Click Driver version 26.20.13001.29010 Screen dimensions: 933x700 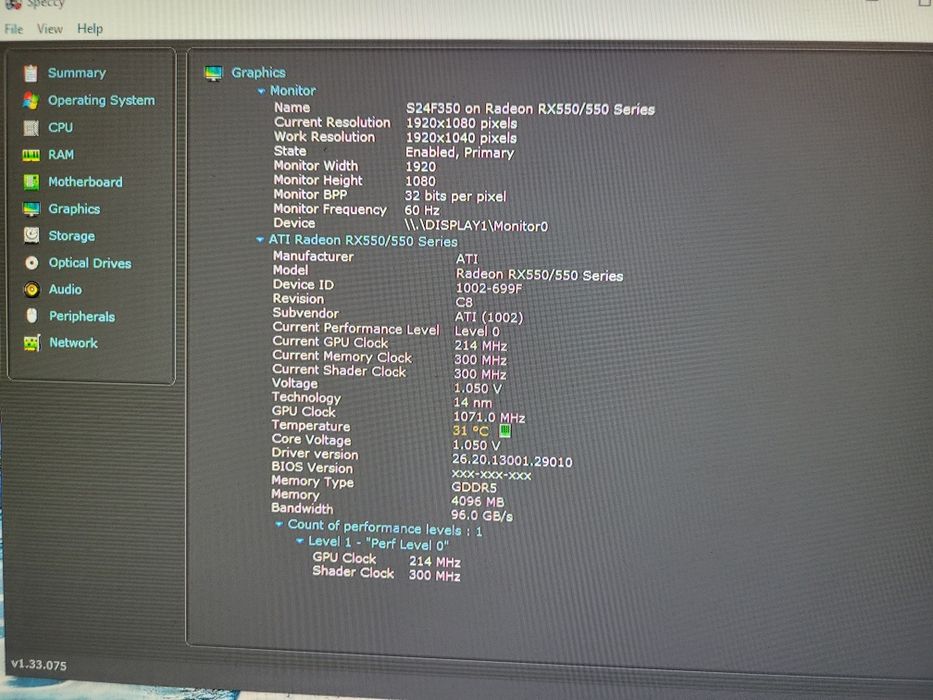point(512,461)
